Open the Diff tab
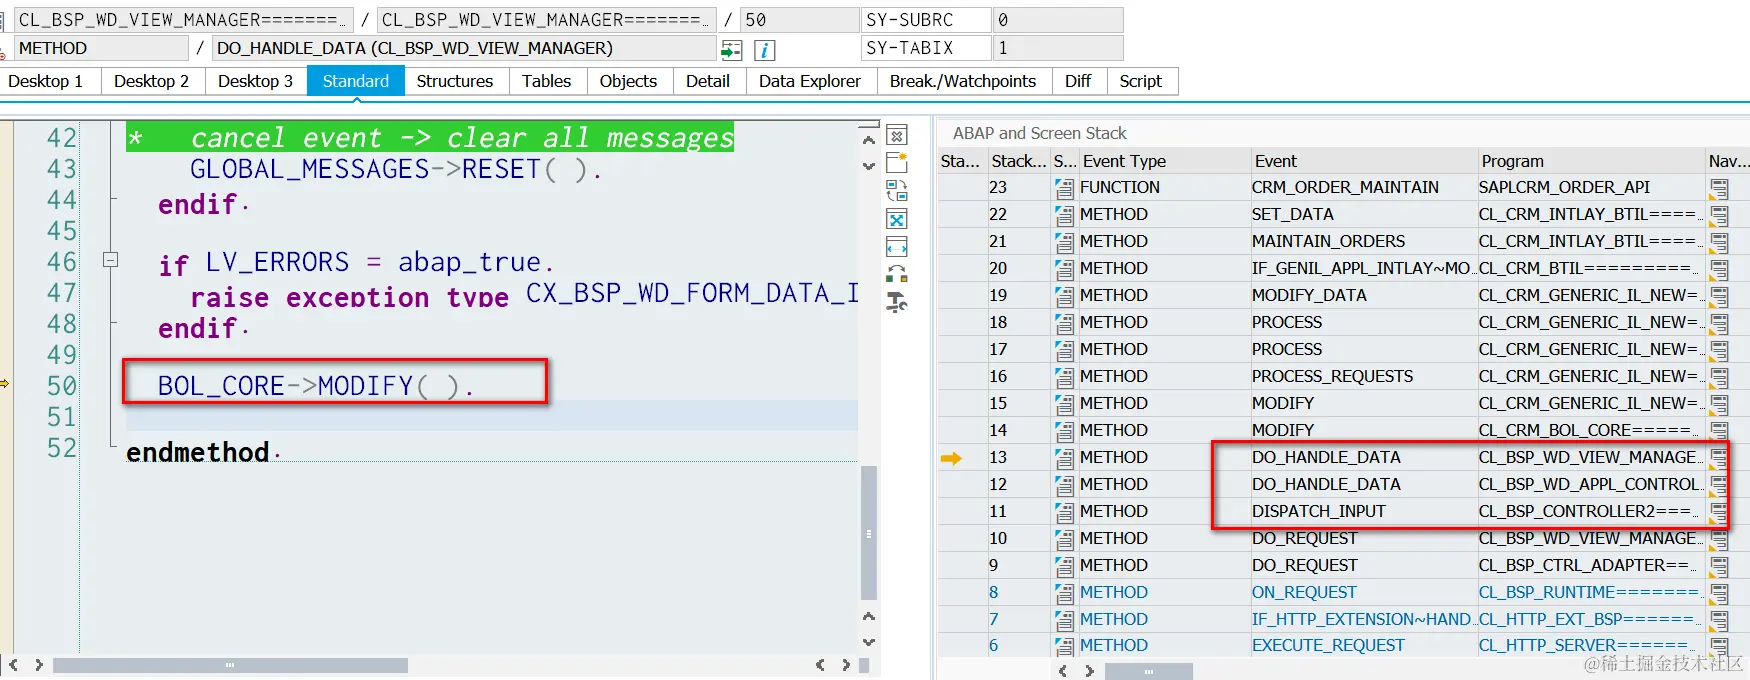Image resolution: width=1750 pixels, height=680 pixels. [1078, 81]
